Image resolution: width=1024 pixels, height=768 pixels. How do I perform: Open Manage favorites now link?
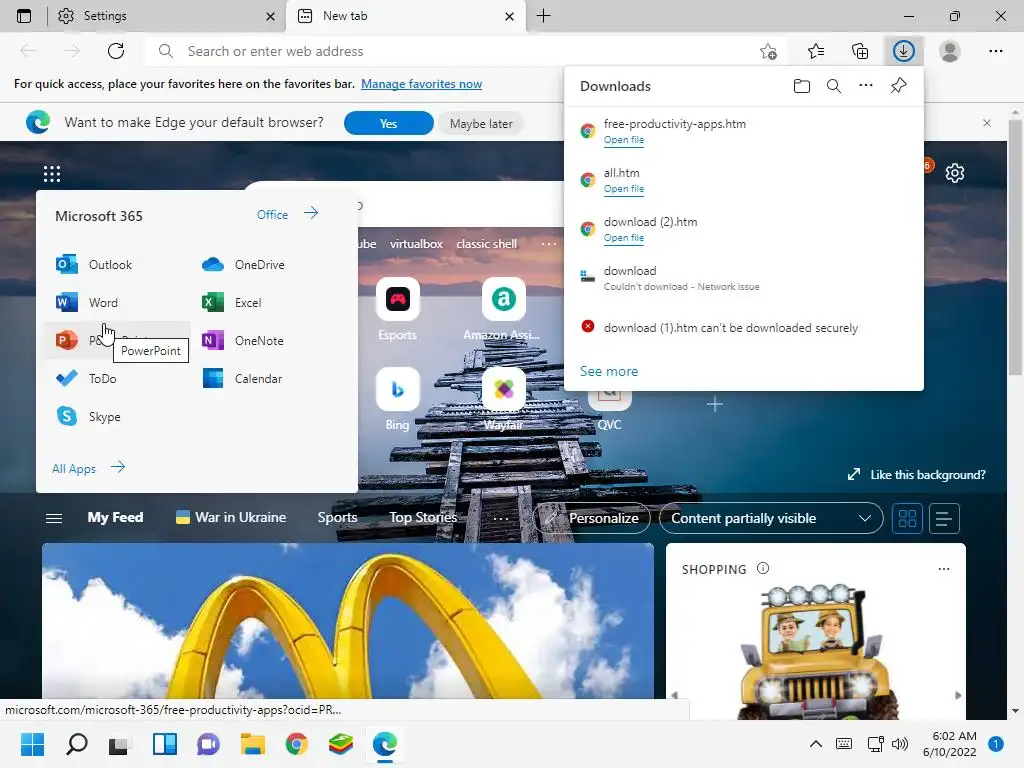[421, 84]
